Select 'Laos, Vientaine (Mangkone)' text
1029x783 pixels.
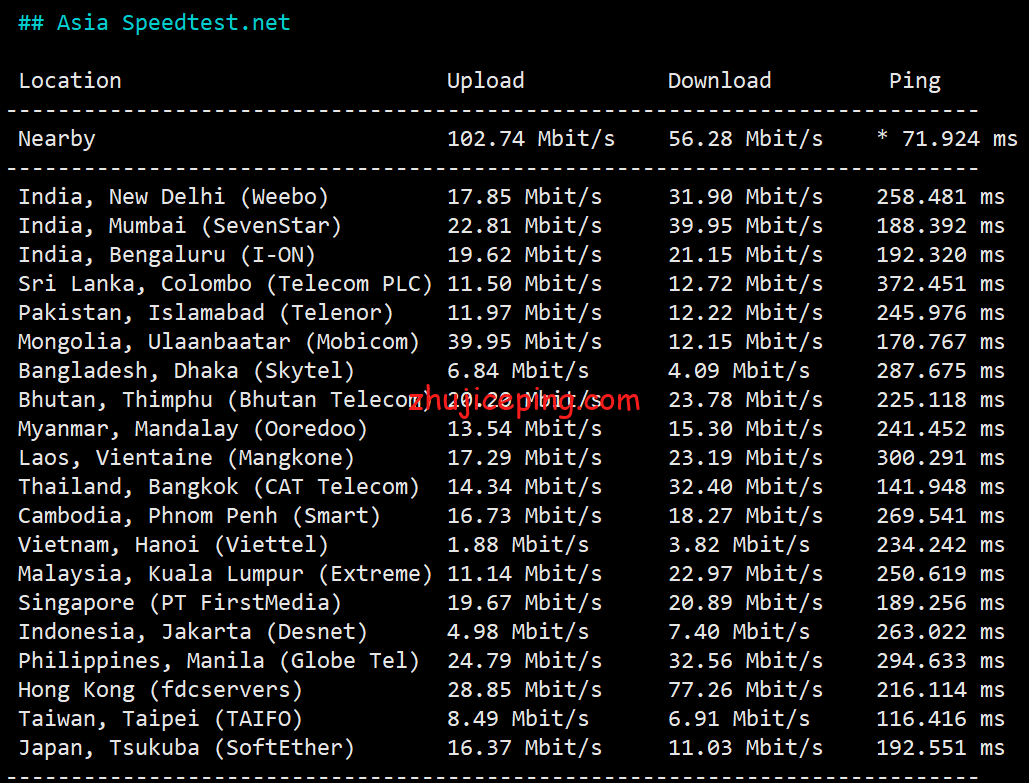click(x=186, y=457)
